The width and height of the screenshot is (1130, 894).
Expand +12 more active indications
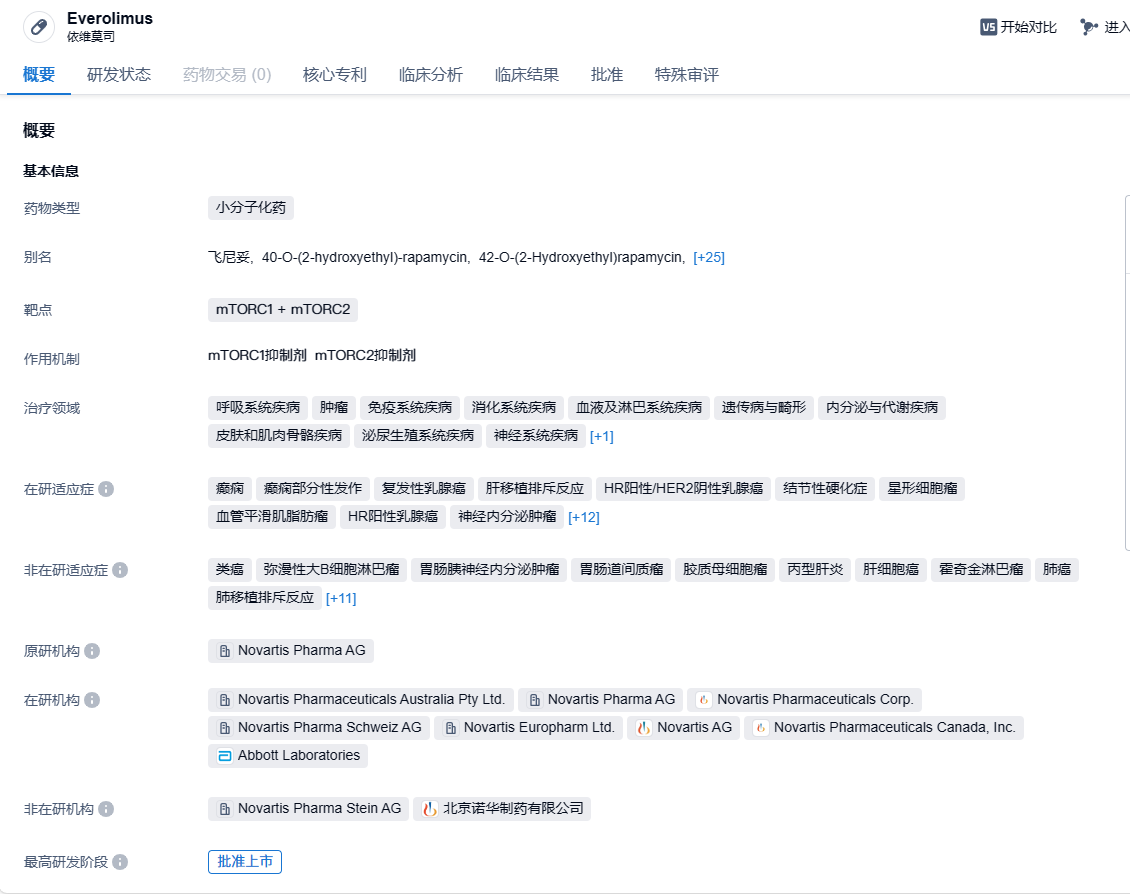pyautogui.click(x=584, y=517)
